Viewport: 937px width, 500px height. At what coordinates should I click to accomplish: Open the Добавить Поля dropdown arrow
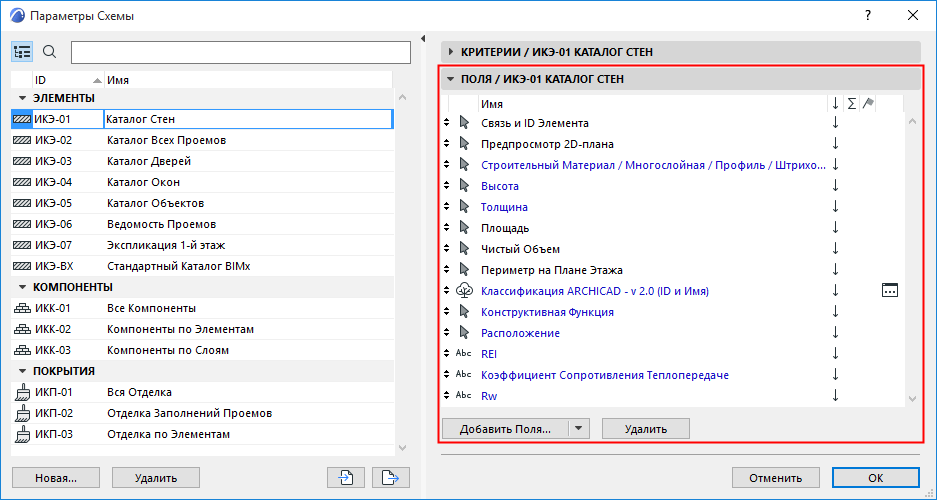point(579,429)
